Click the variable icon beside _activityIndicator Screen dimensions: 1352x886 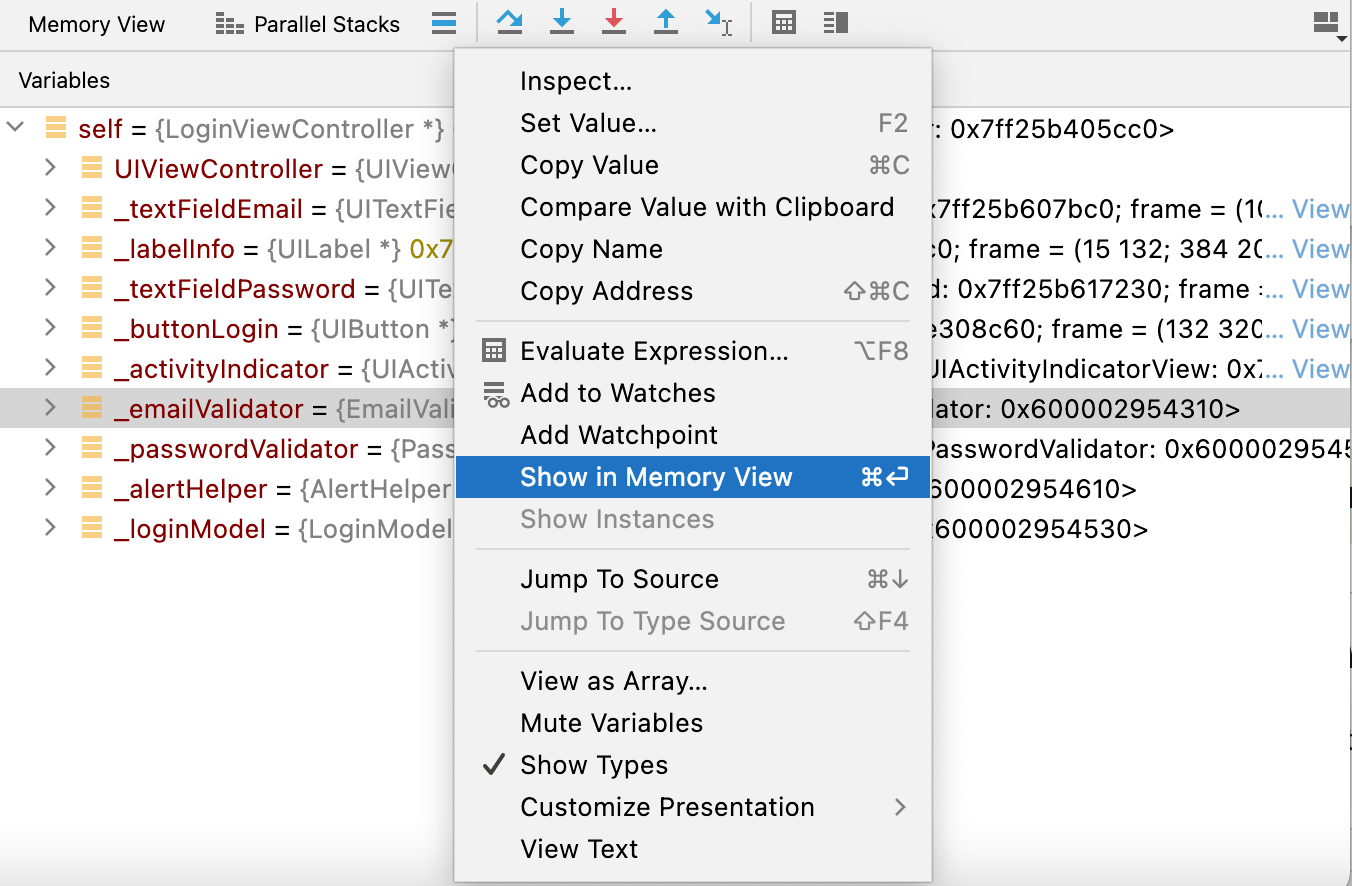coord(92,369)
